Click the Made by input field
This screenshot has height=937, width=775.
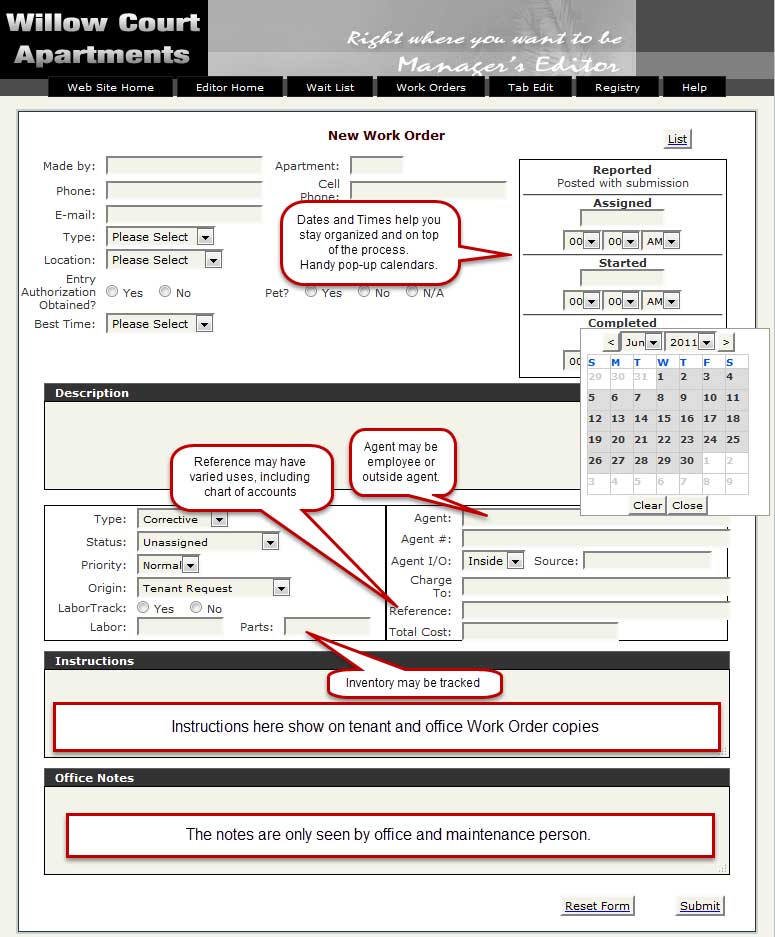[184, 166]
